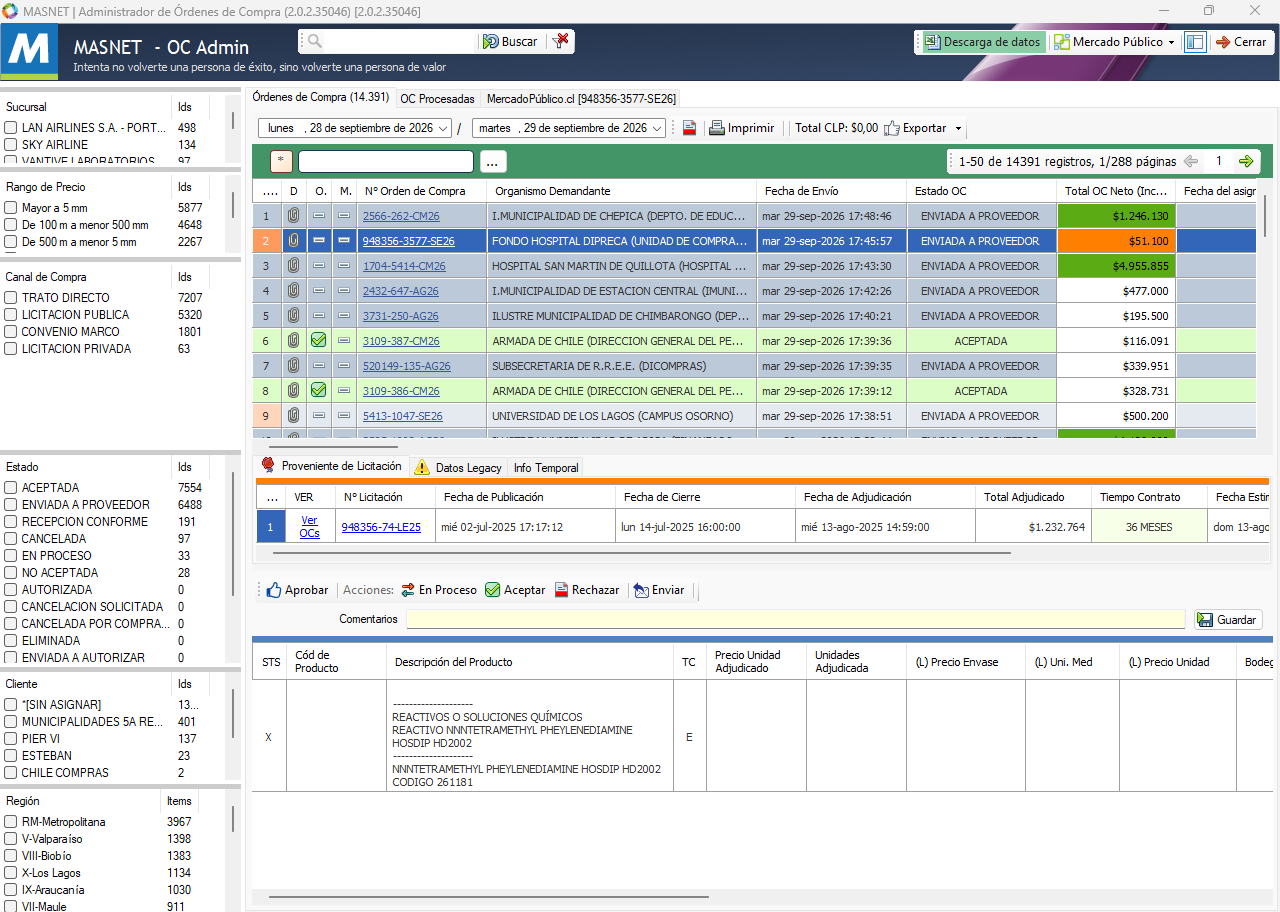Click the green $4.955.855 total cell

coord(1116,265)
